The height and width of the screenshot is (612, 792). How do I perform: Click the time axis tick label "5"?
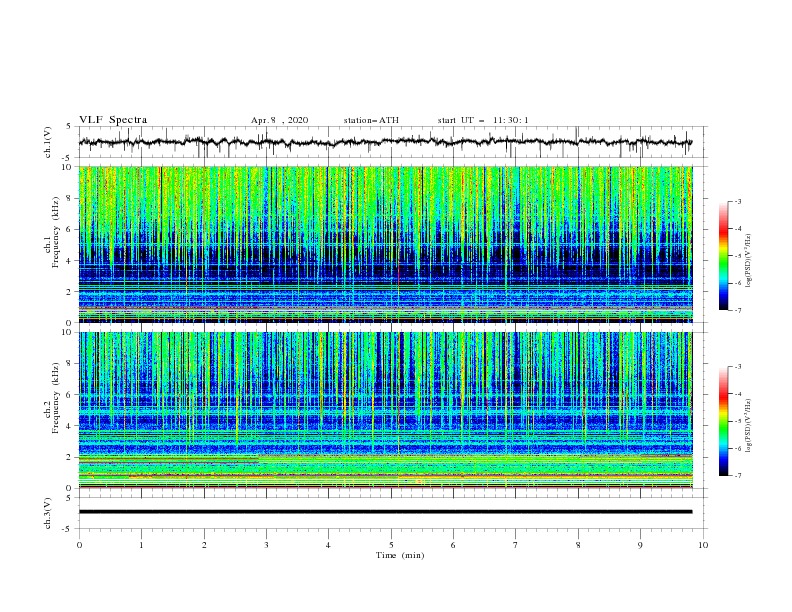coord(391,545)
